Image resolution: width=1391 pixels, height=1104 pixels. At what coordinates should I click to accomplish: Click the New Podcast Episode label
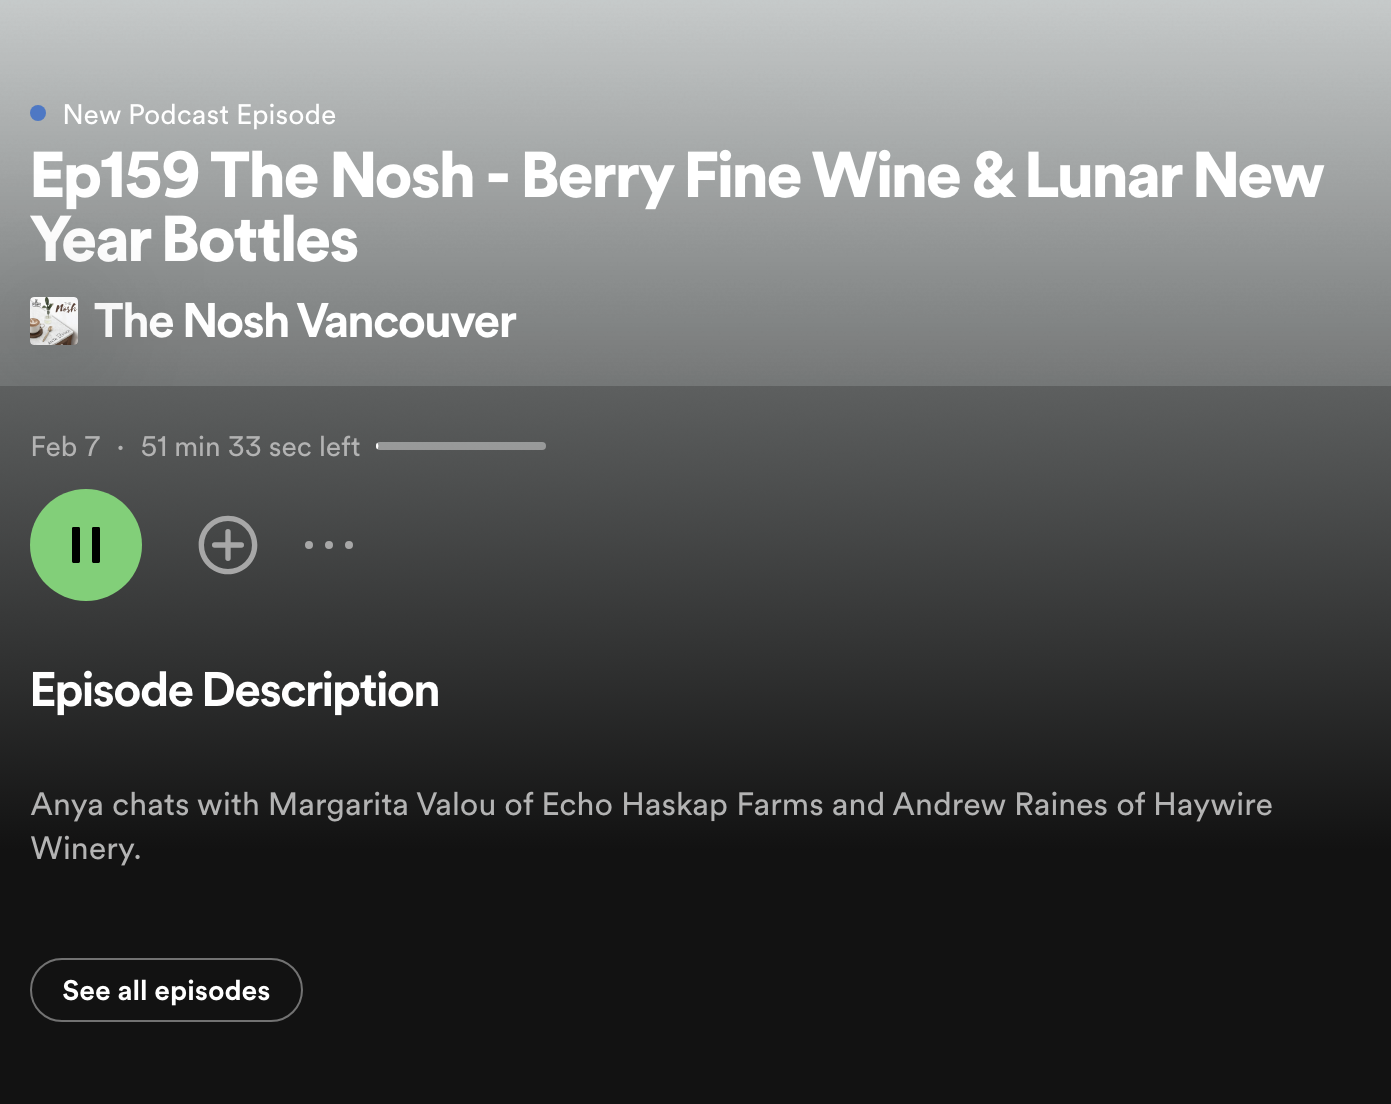point(199,114)
